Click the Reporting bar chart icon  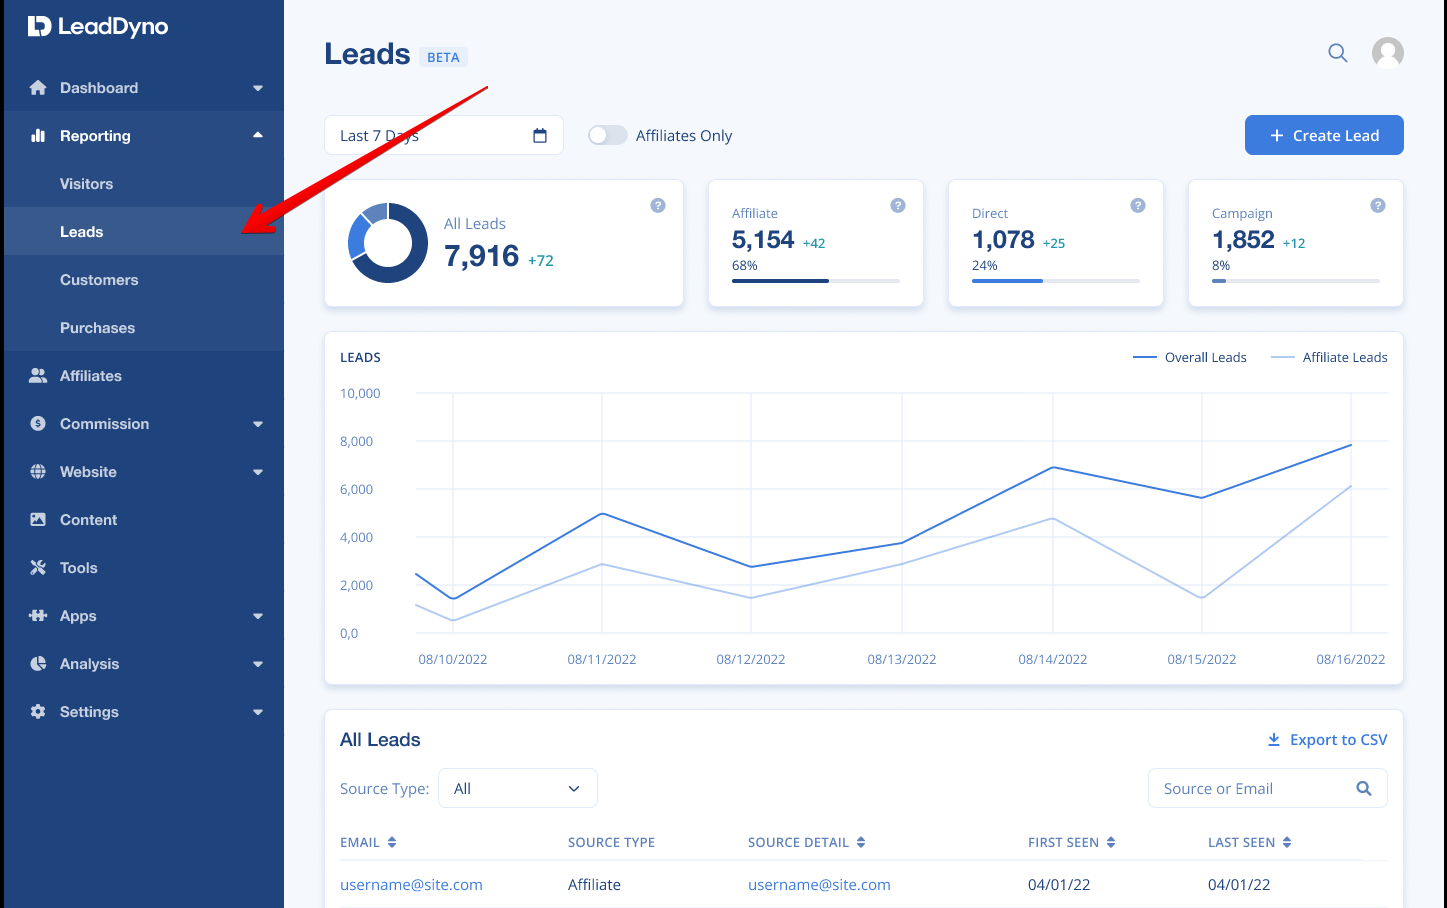38,136
